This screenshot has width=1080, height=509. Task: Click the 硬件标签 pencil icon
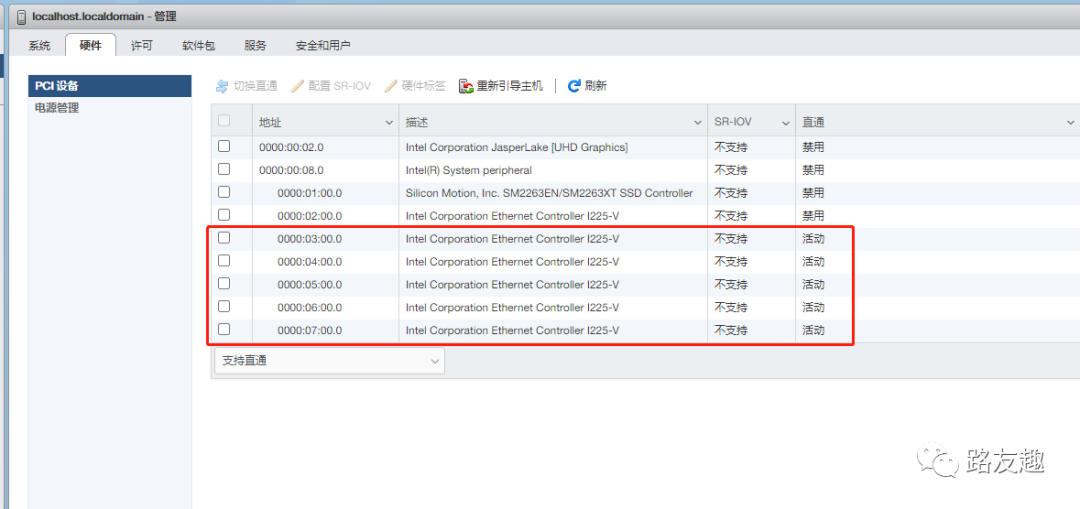(391, 86)
